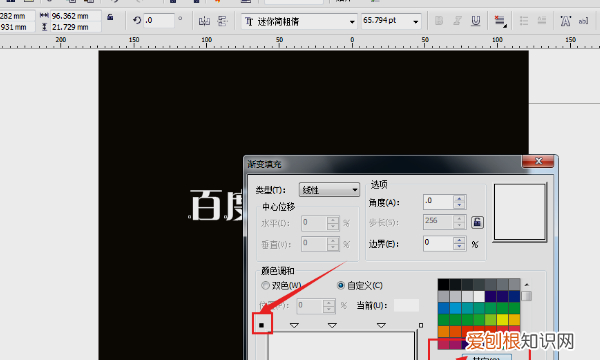Select the middle triangle gradient color marker
600x360 pixels.
[x=332, y=325]
